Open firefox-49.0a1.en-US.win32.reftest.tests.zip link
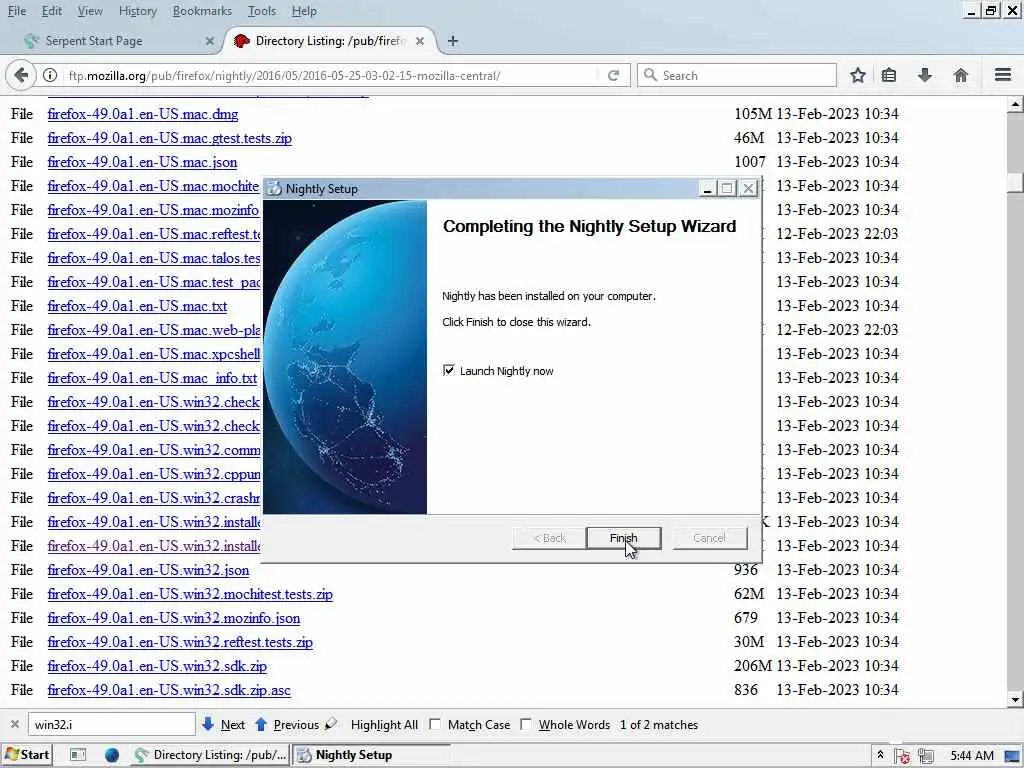Viewport: 1024px width, 768px height. (180, 643)
